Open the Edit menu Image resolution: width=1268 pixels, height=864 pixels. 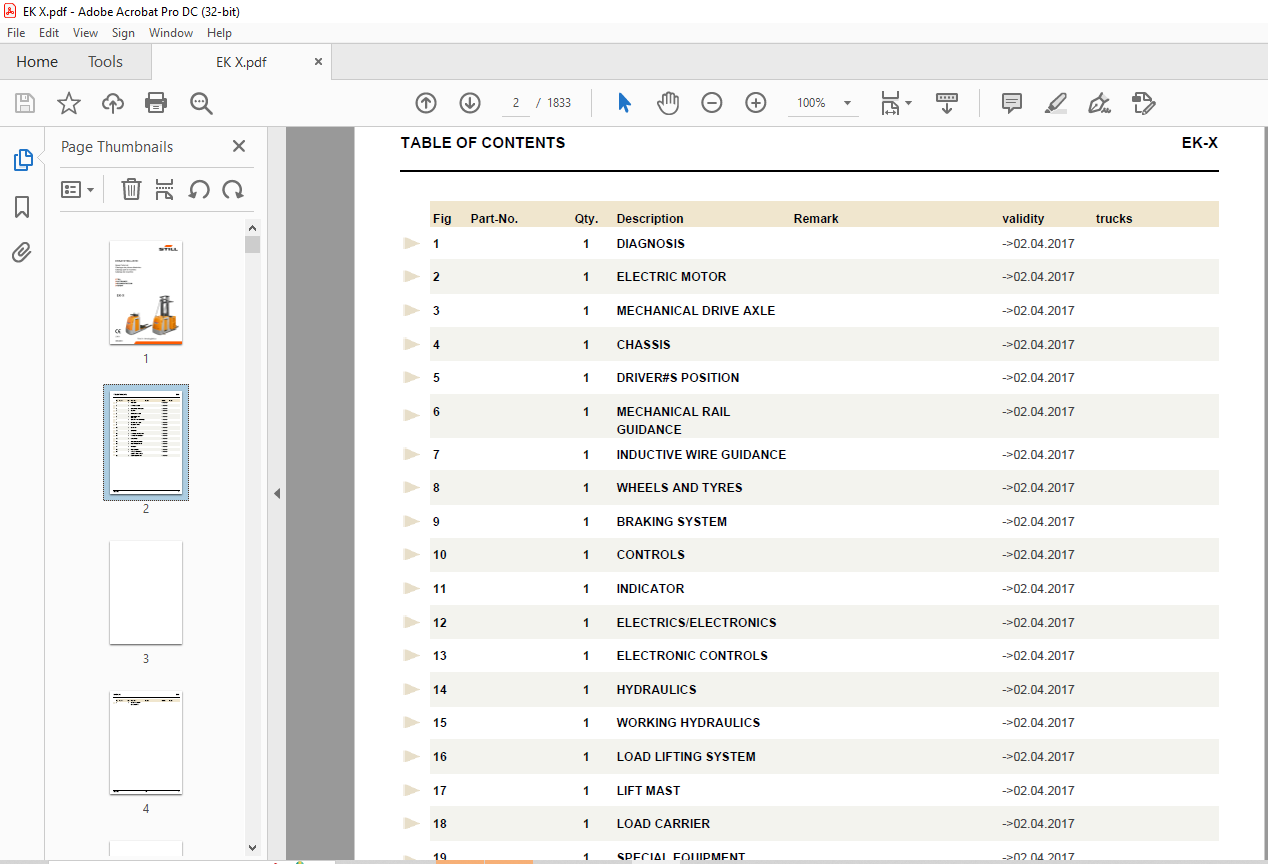(x=49, y=33)
